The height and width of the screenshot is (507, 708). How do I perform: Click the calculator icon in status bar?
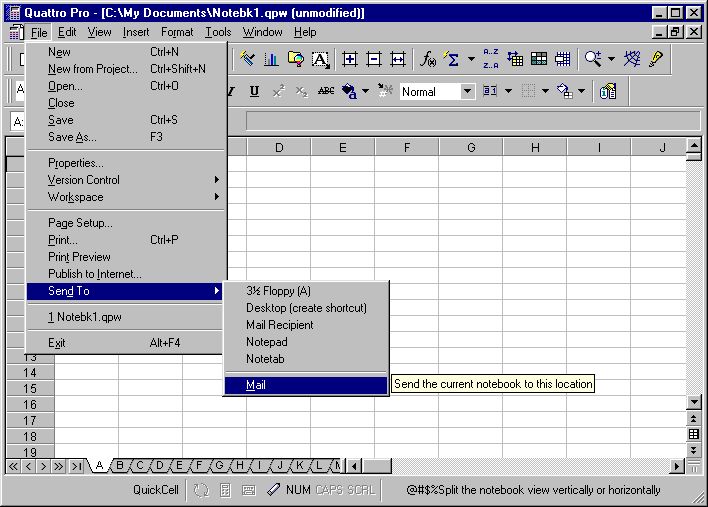tap(225, 490)
